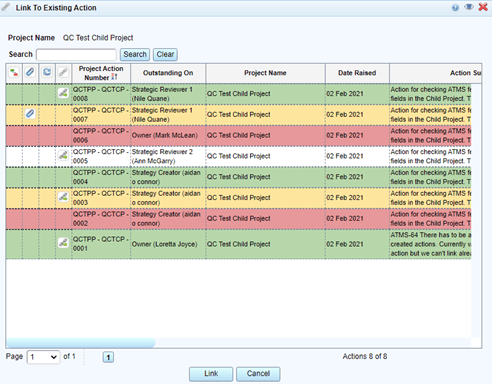Click linked-action icon in row 0001

click(x=63, y=243)
